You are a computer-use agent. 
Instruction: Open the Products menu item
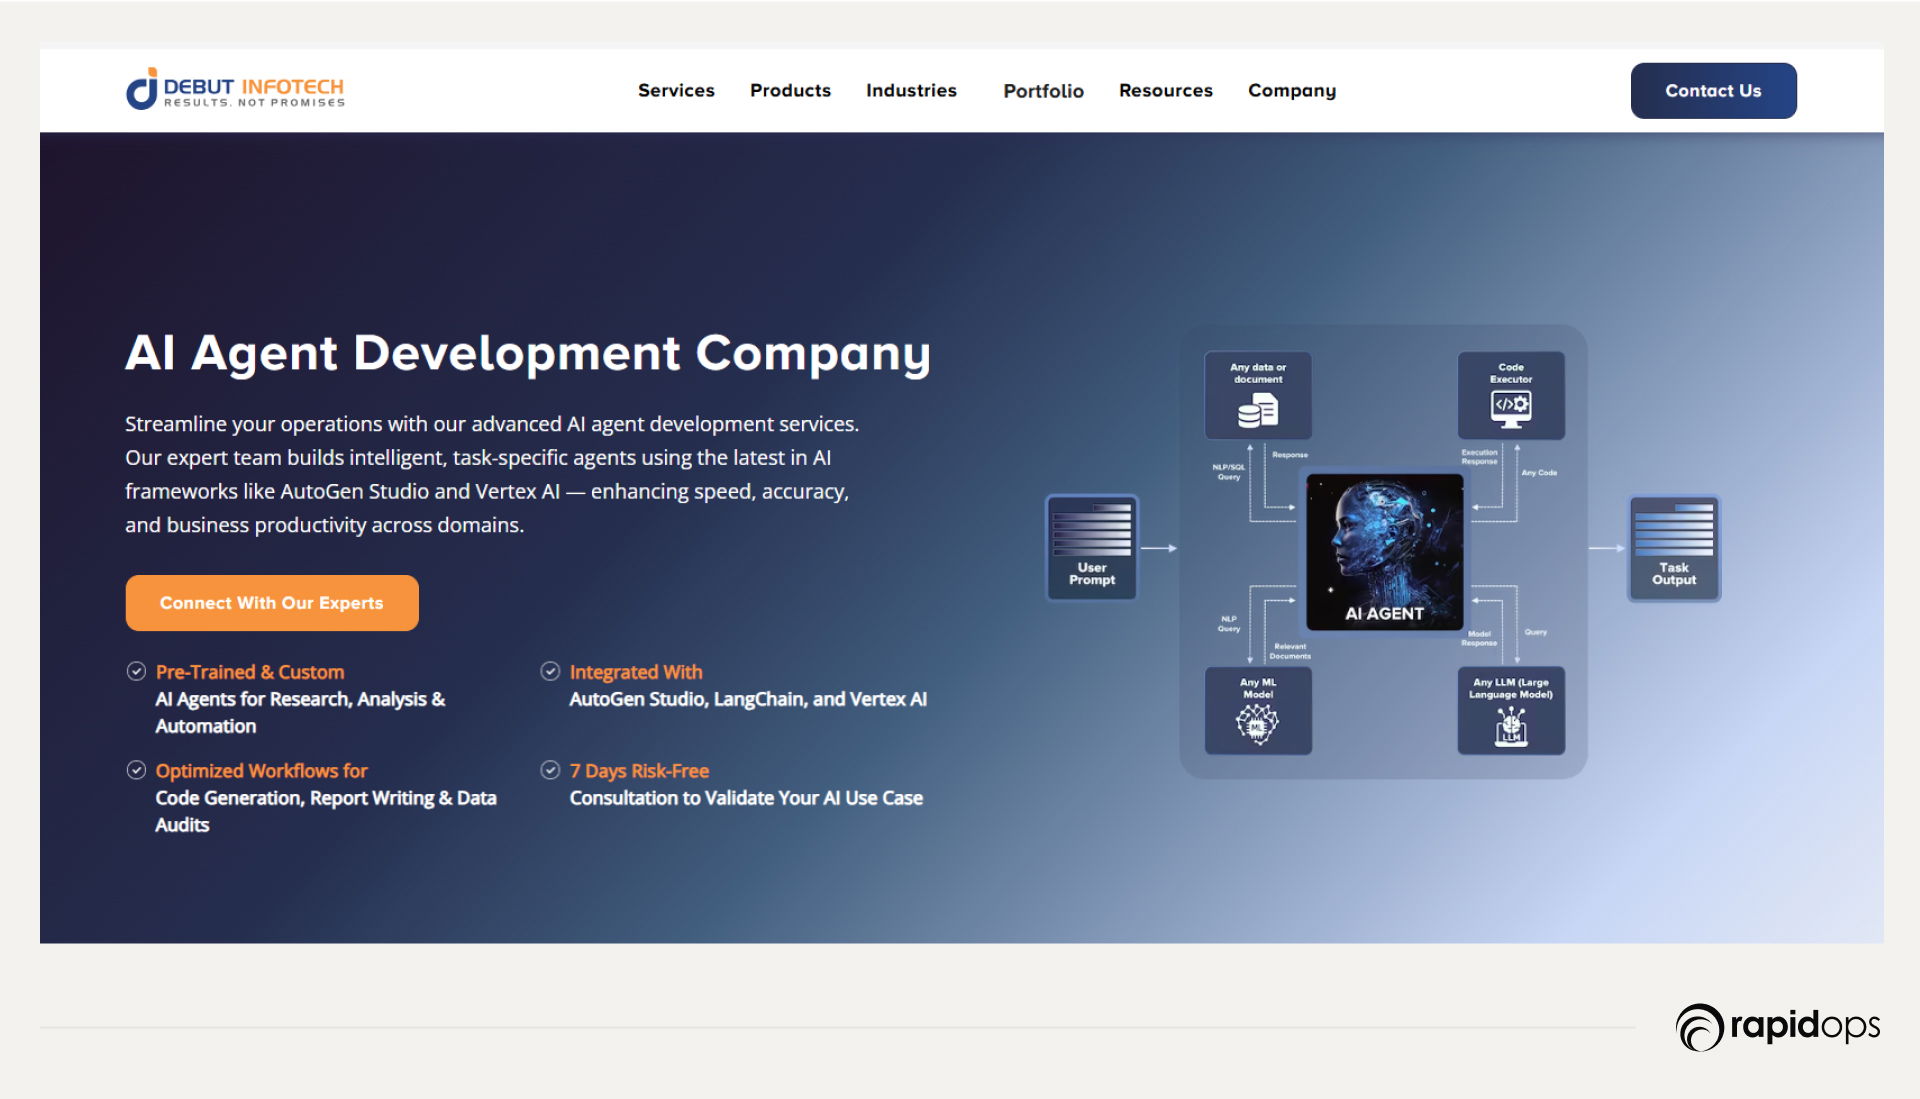tap(790, 90)
